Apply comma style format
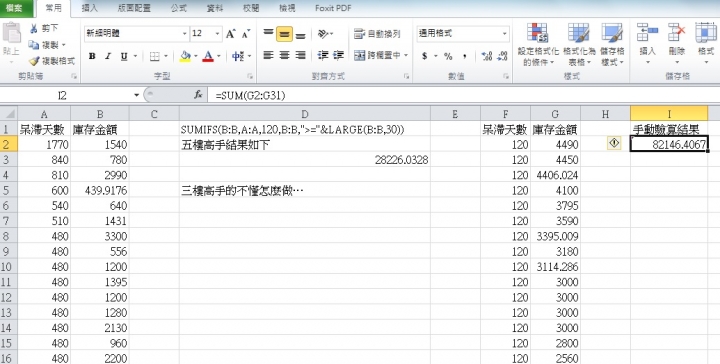Viewport: 720px width, 364px height. click(x=465, y=56)
